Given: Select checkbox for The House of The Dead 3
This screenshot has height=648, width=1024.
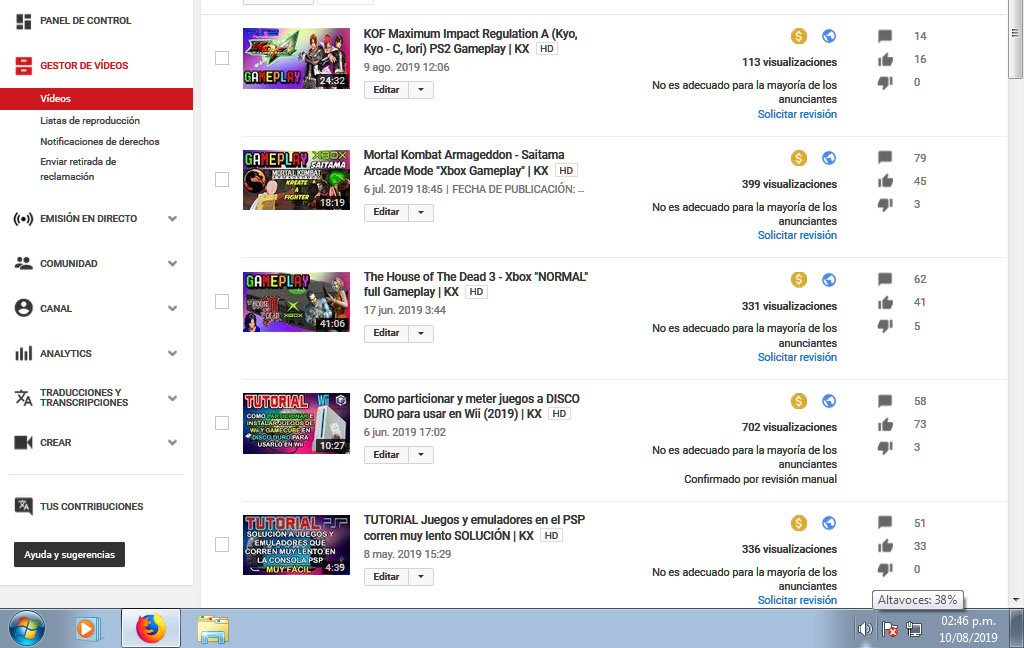Looking at the screenshot, I should pos(222,301).
